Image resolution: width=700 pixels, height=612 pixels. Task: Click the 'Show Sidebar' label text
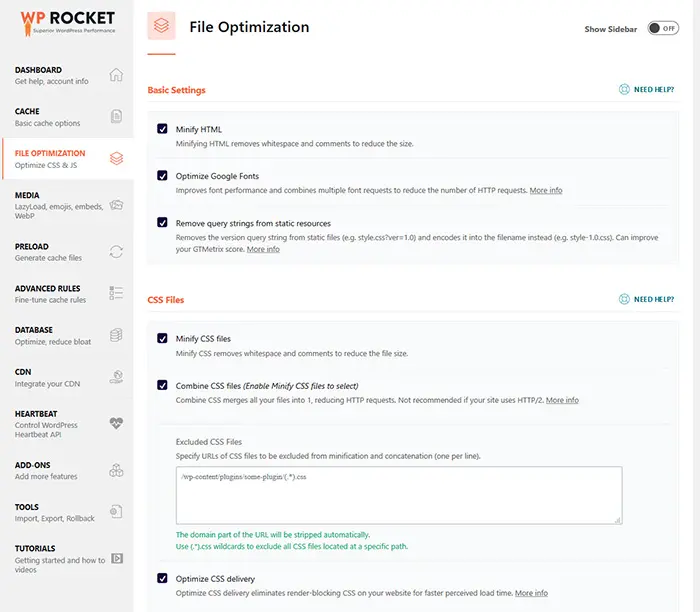611,29
